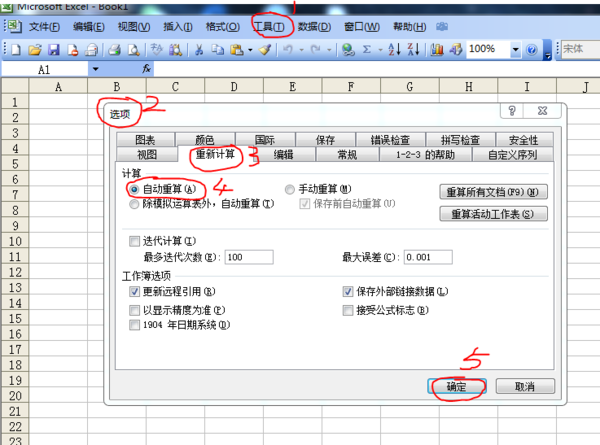
Task: Expand the Redo history dropdown arrow
Action: [x=329, y=50]
